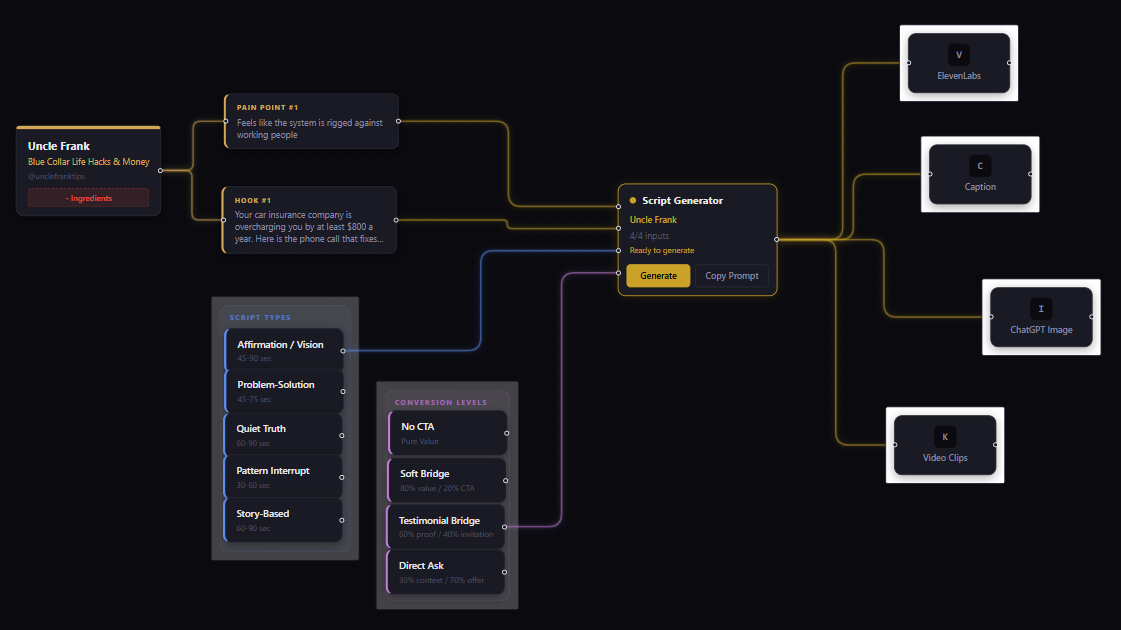The image size is (1121, 630).
Task: Click Conversion Levels group header
Action: [440, 403]
